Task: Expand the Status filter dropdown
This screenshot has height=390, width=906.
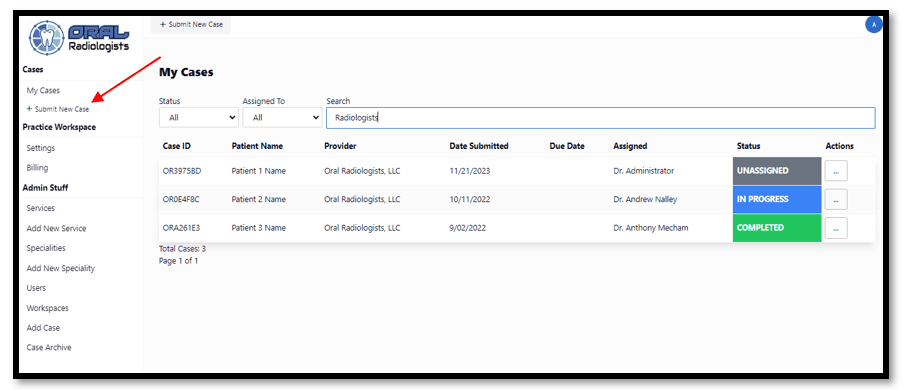Action: [x=198, y=117]
